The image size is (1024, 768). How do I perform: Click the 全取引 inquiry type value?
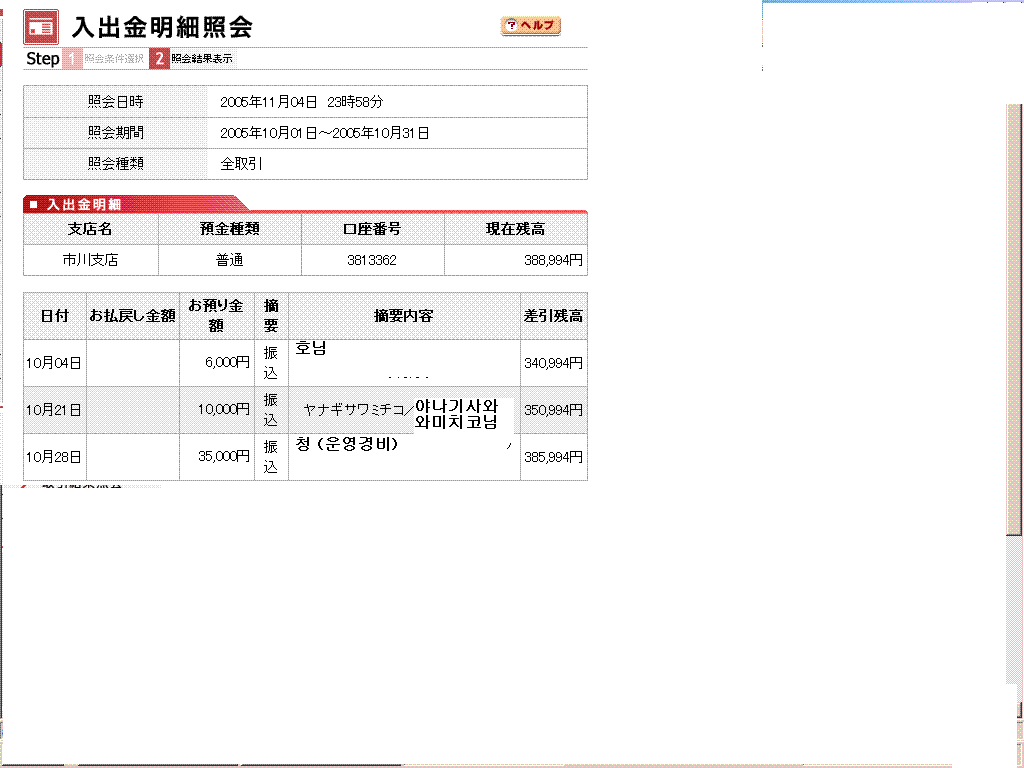coord(241,164)
